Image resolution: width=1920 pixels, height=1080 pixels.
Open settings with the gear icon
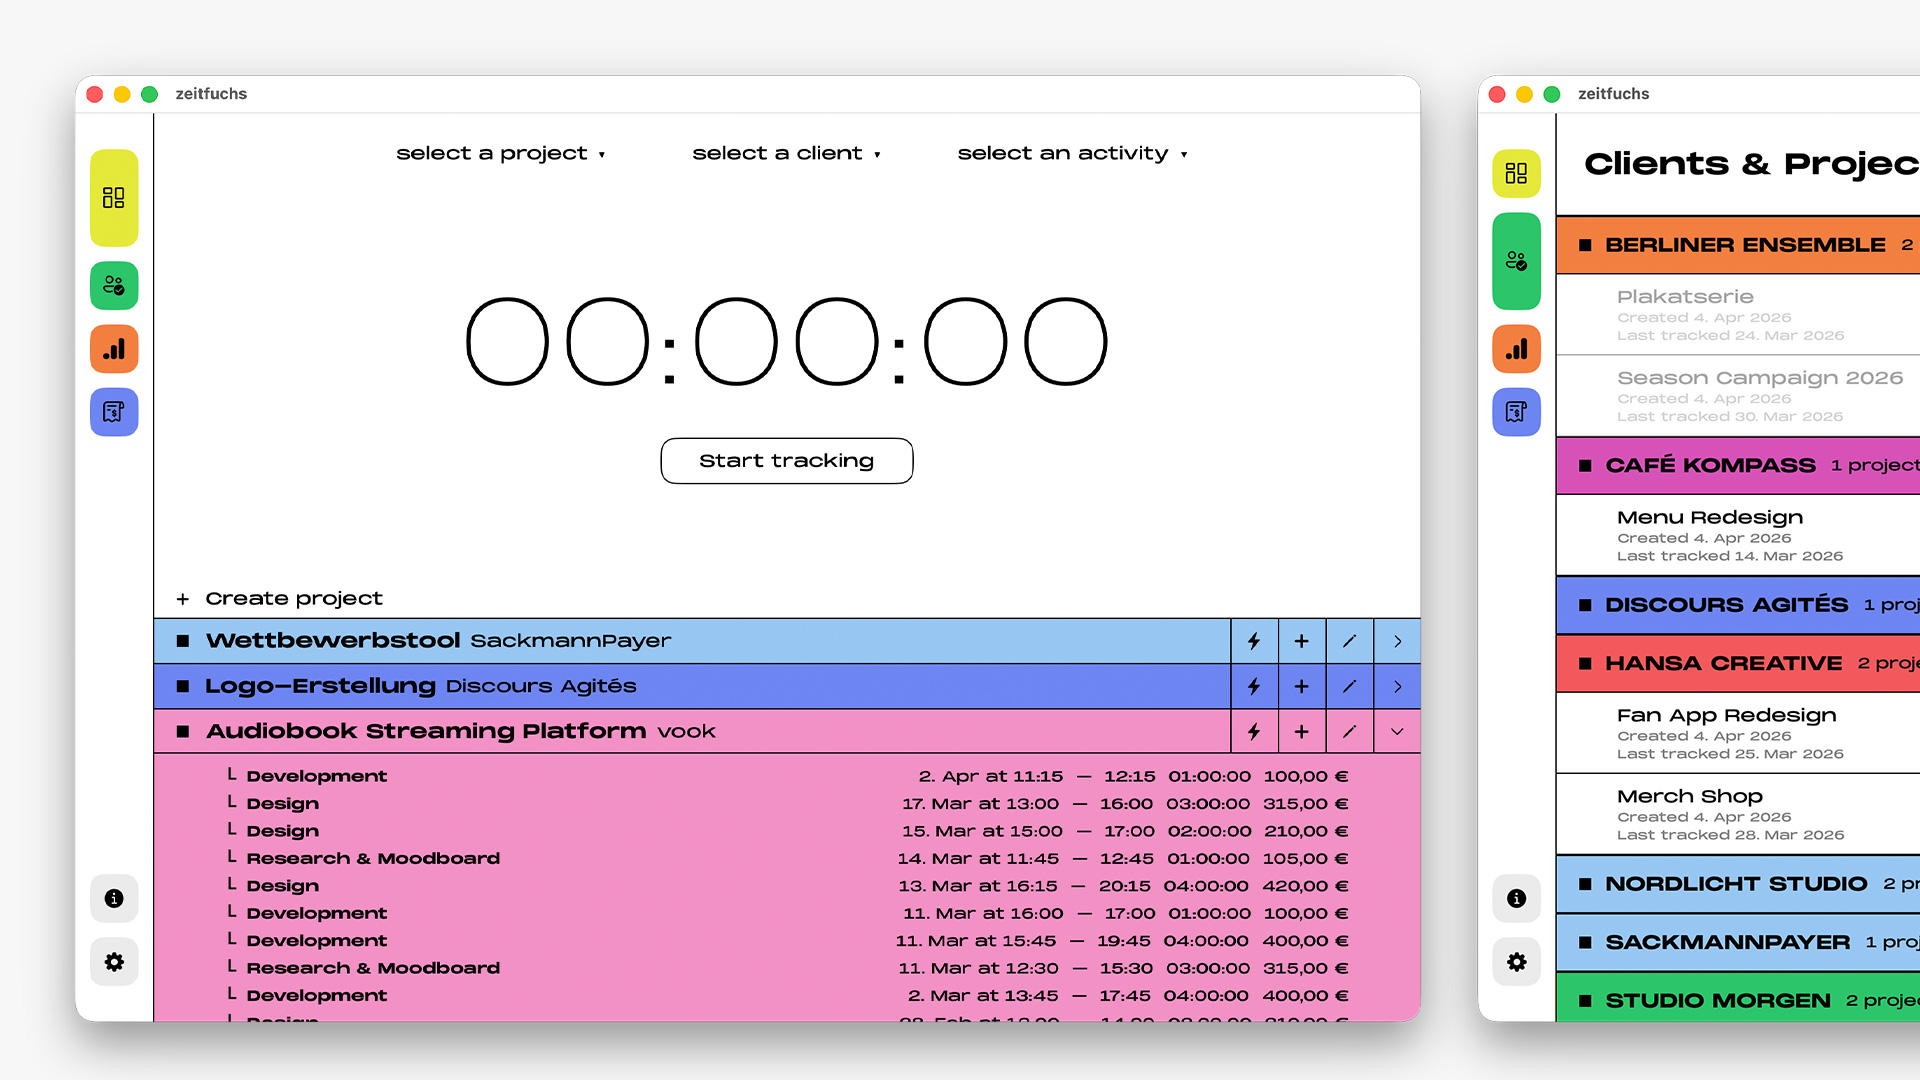coord(113,962)
